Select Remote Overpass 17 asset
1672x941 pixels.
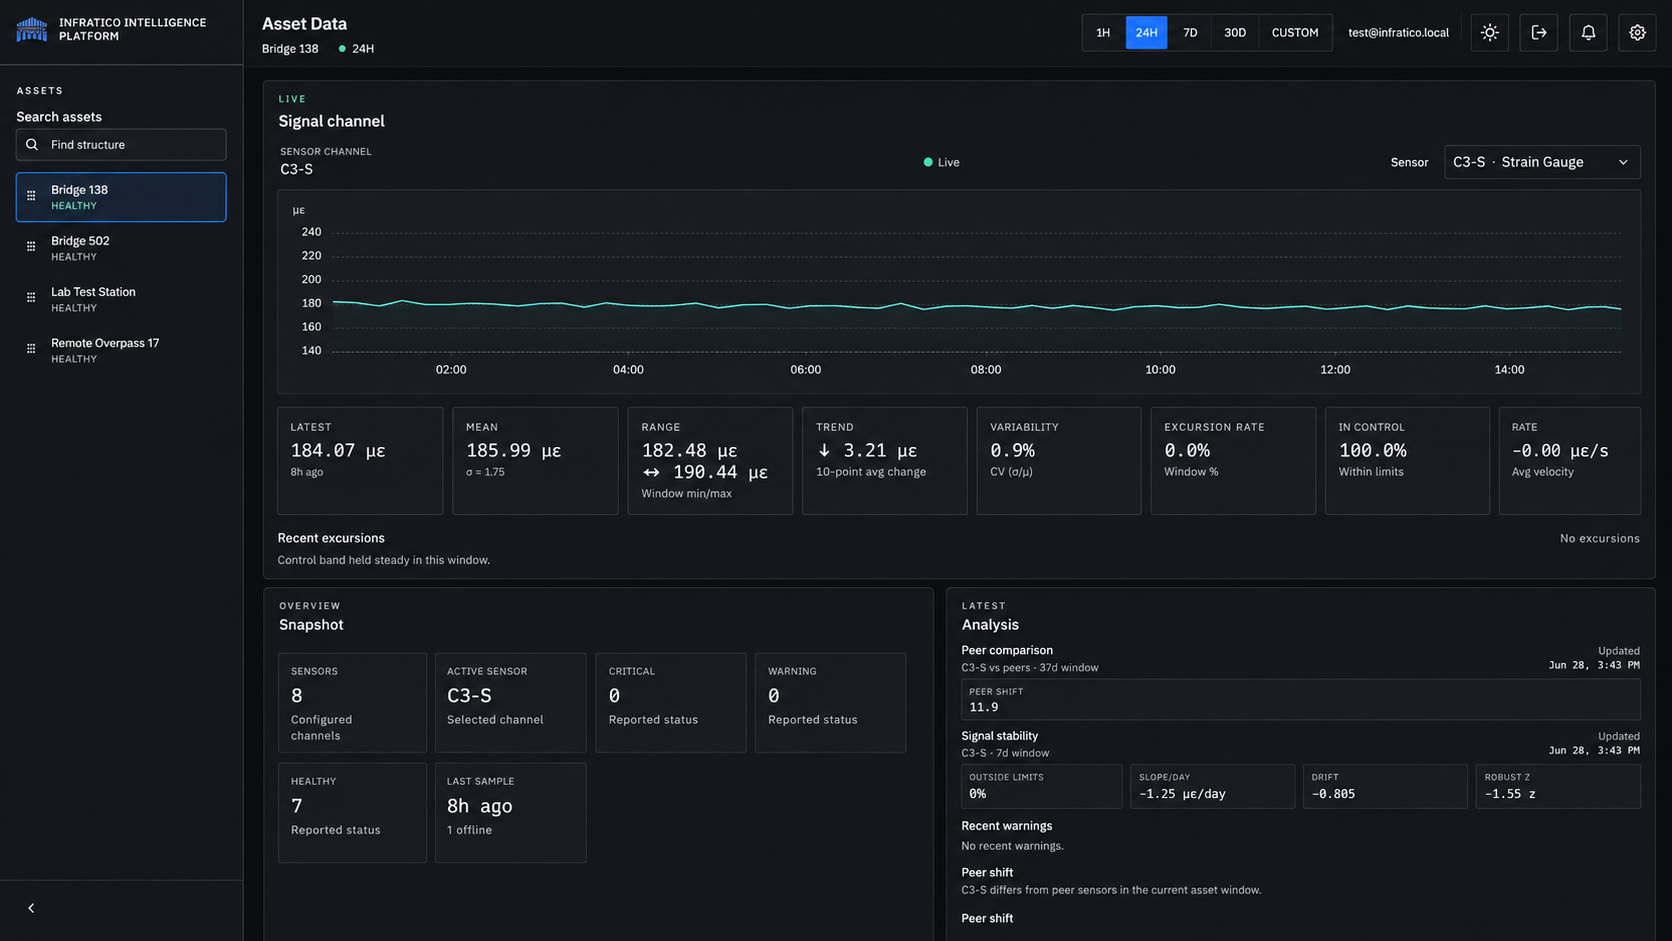pos(121,350)
